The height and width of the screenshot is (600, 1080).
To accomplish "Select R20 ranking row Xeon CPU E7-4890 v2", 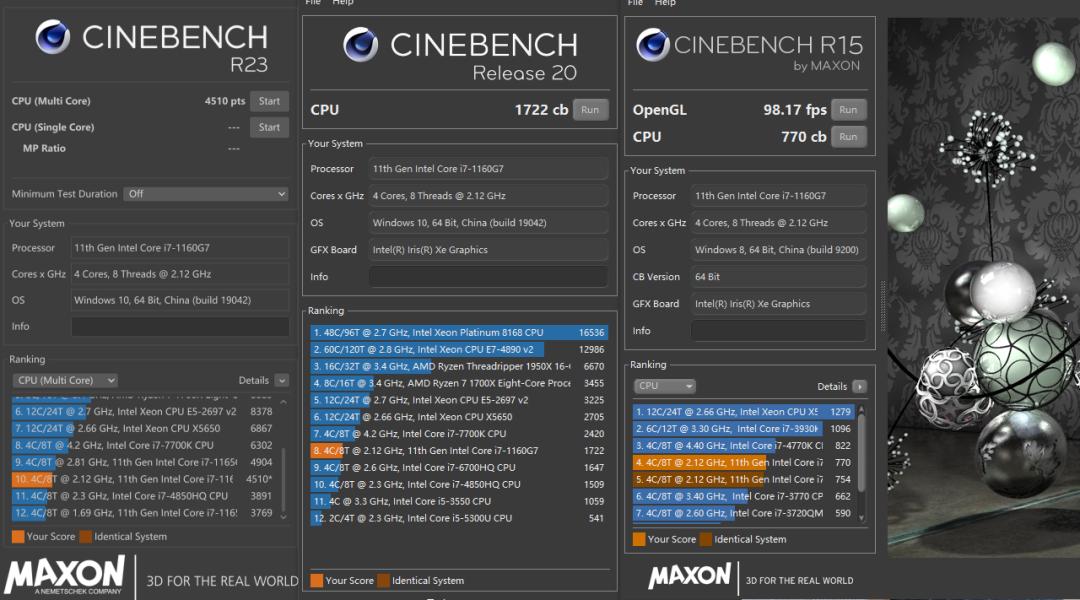I will coord(459,349).
